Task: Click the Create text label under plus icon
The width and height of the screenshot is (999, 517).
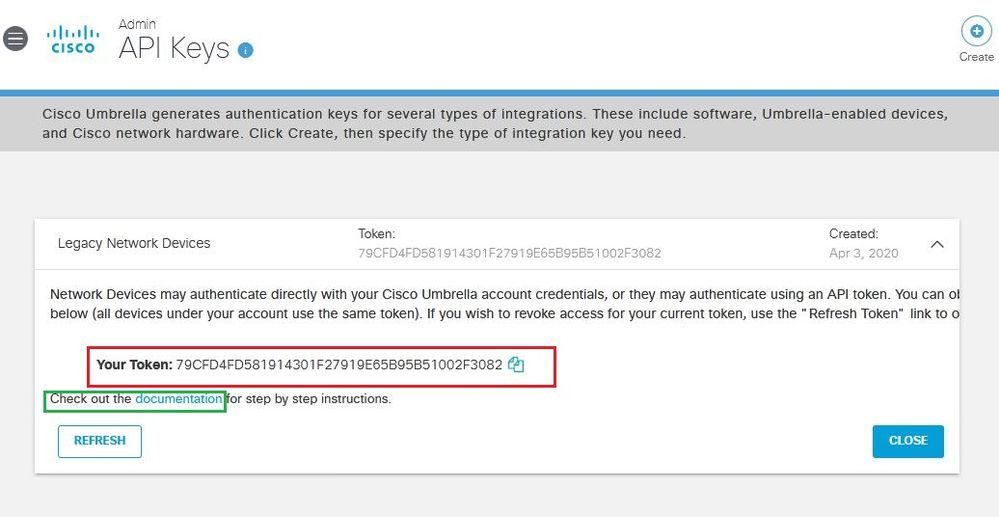Action: tap(976, 57)
